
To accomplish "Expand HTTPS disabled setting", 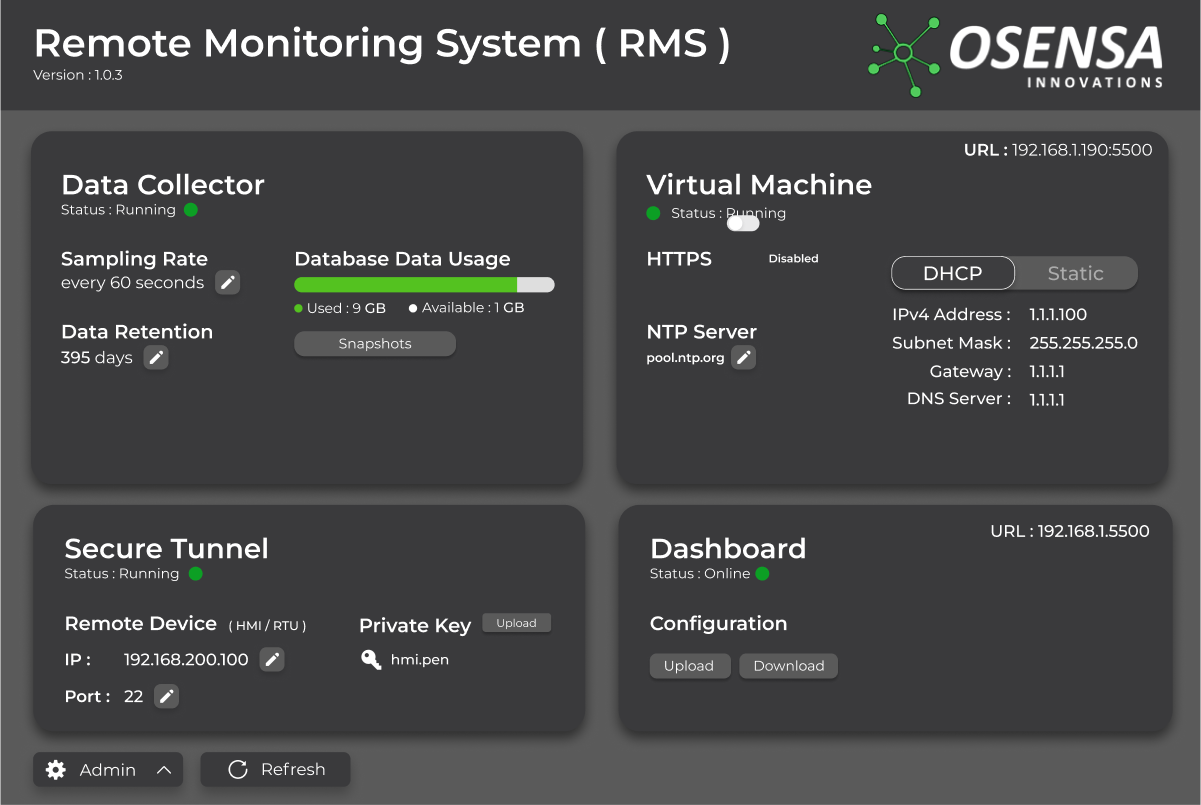I will click(793, 258).
